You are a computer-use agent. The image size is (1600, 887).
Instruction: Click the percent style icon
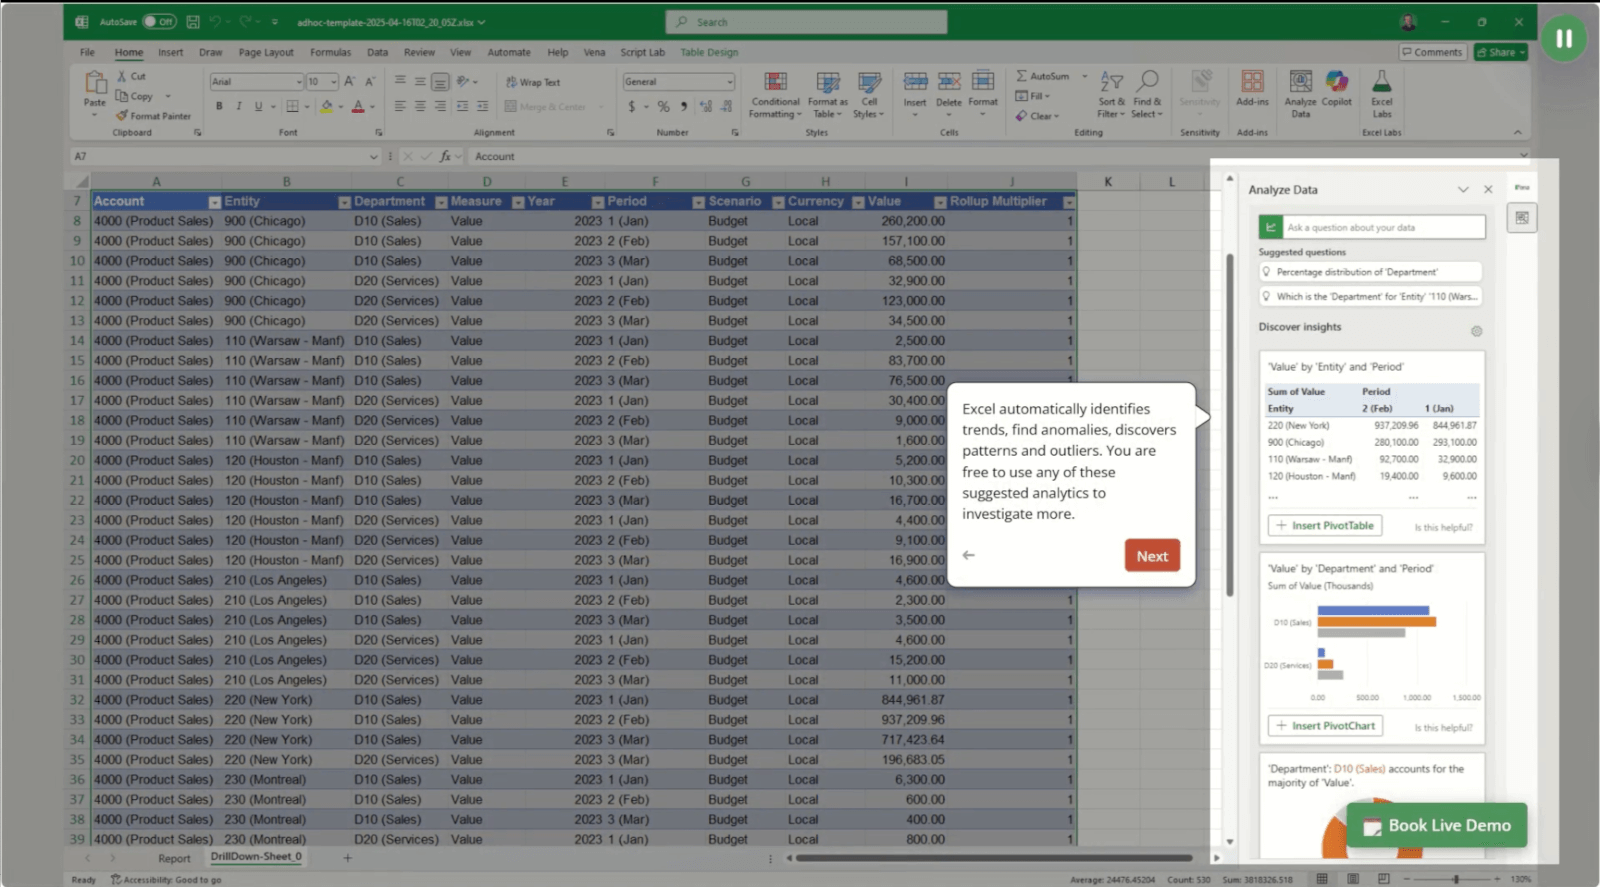pyautogui.click(x=663, y=106)
